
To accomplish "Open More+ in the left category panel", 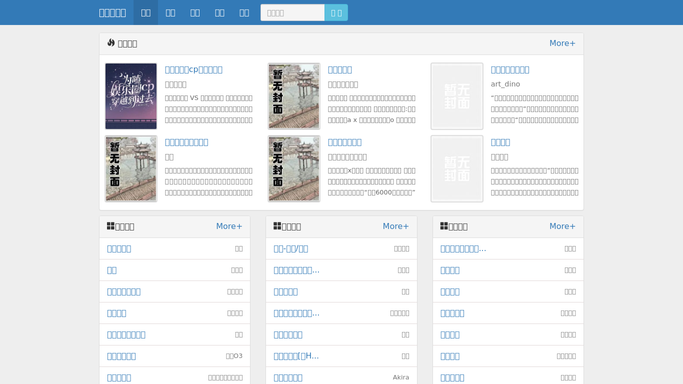I will click(229, 226).
